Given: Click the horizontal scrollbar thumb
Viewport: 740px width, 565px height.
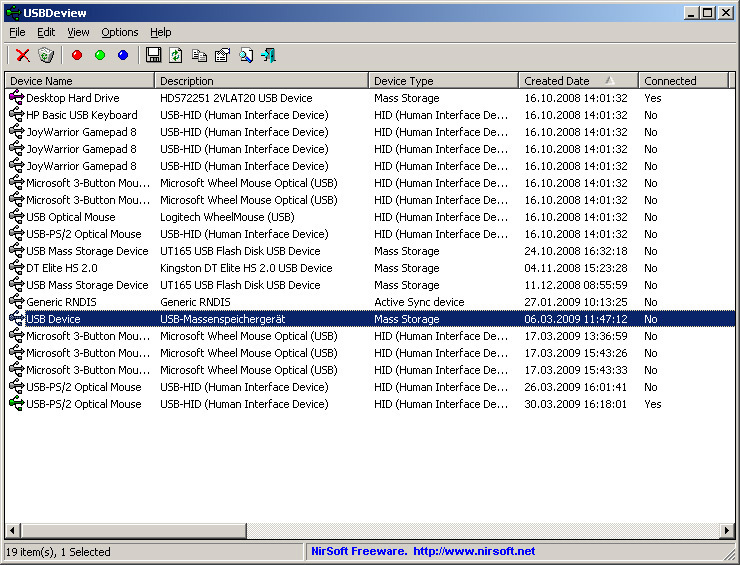Looking at the screenshot, I should [x=133, y=531].
